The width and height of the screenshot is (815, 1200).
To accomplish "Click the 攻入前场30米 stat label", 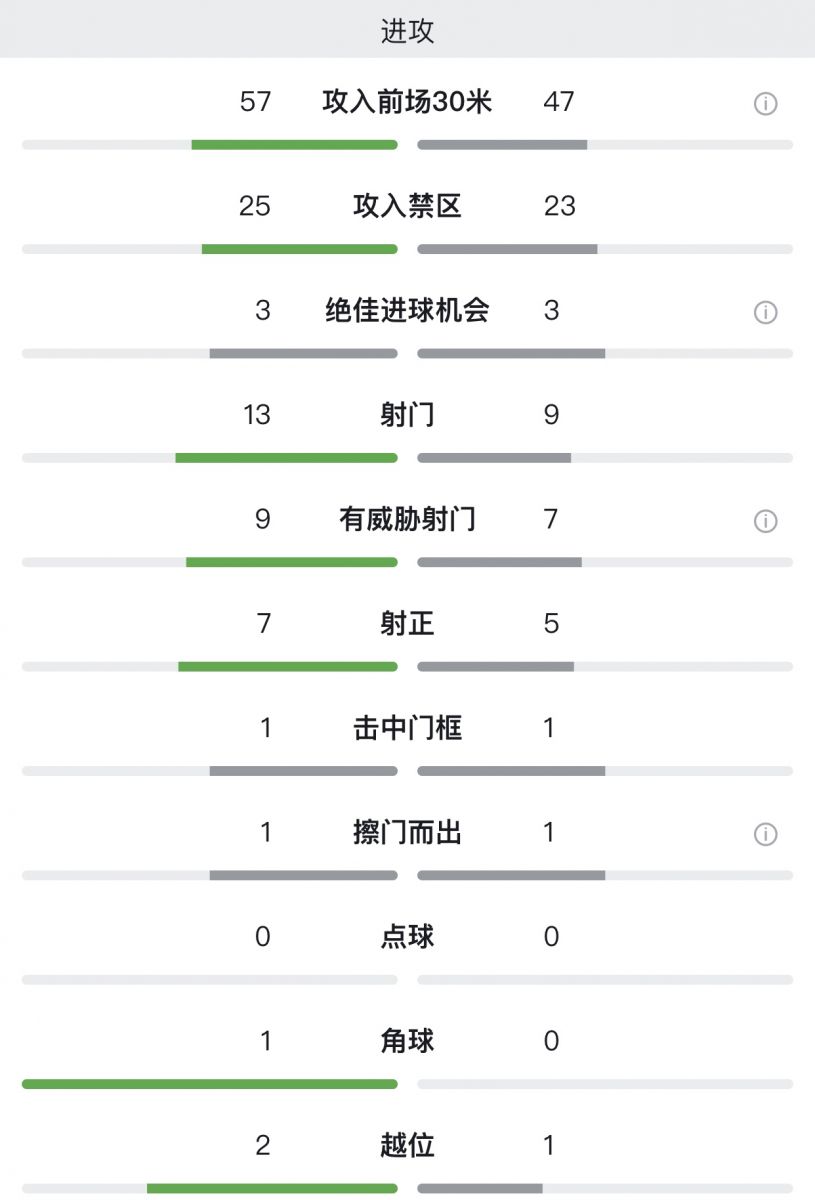I will 407,102.
